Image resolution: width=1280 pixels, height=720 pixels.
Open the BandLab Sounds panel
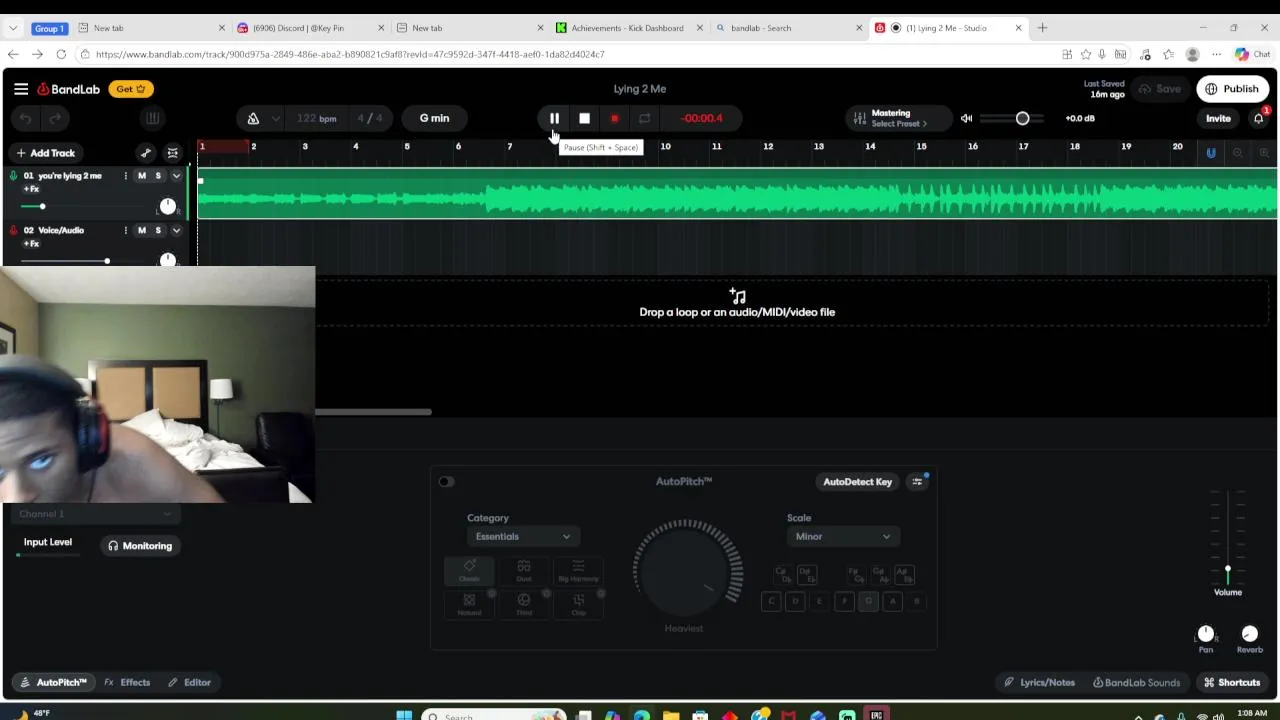click(x=1136, y=683)
